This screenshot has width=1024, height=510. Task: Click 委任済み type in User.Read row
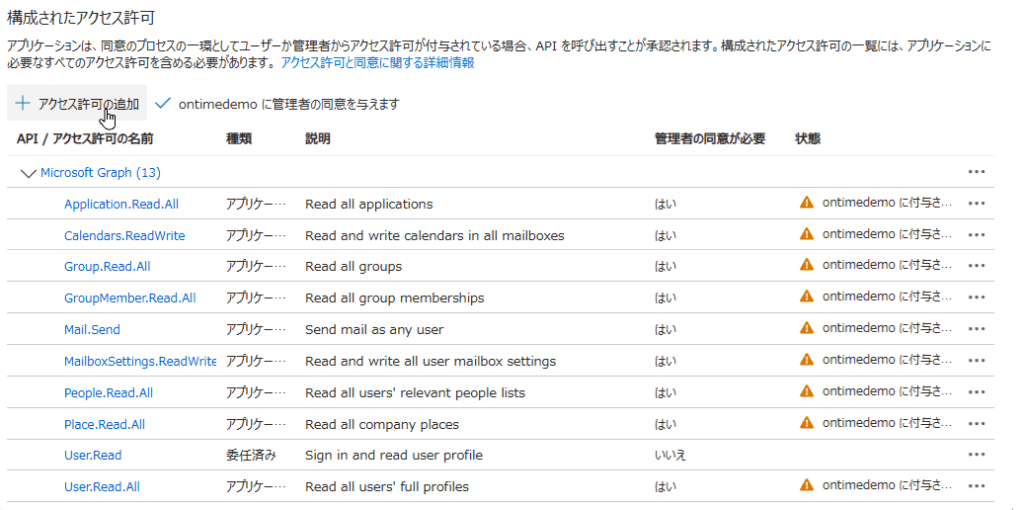point(251,455)
